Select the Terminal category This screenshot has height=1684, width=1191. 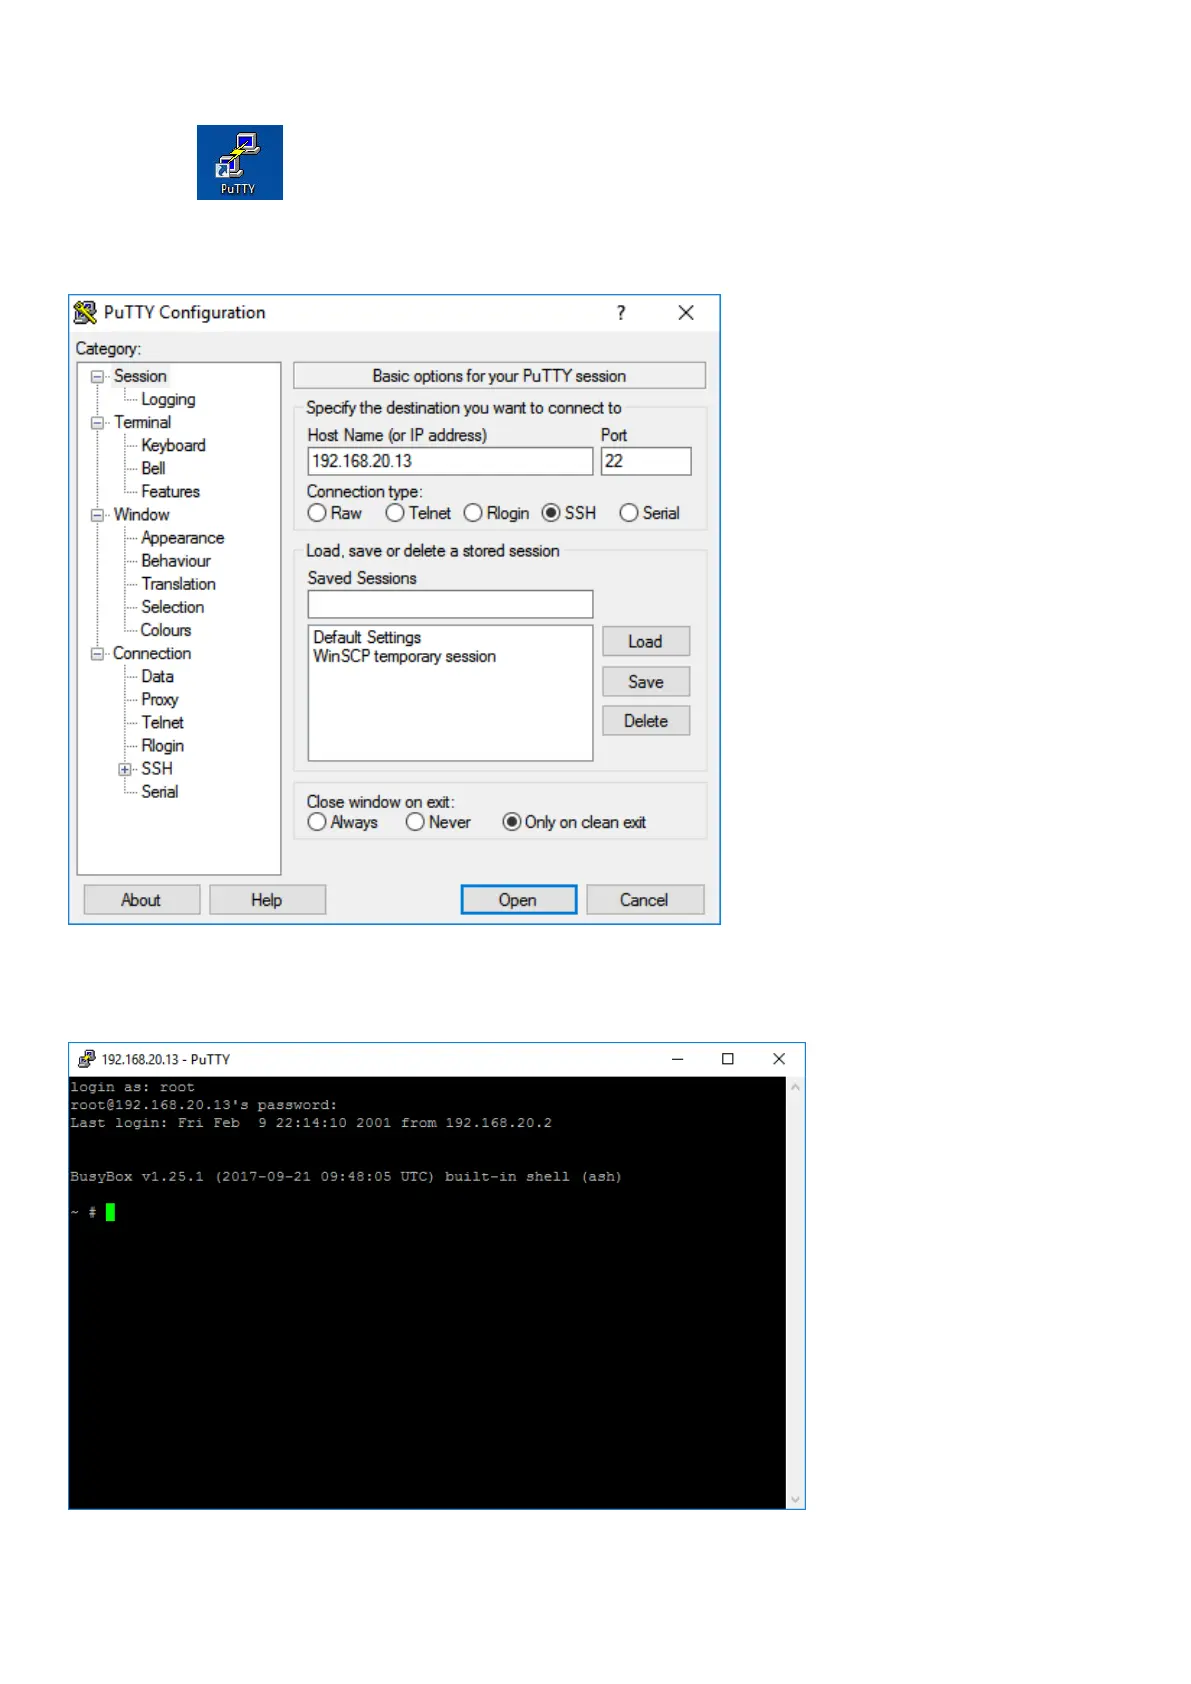(x=142, y=422)
